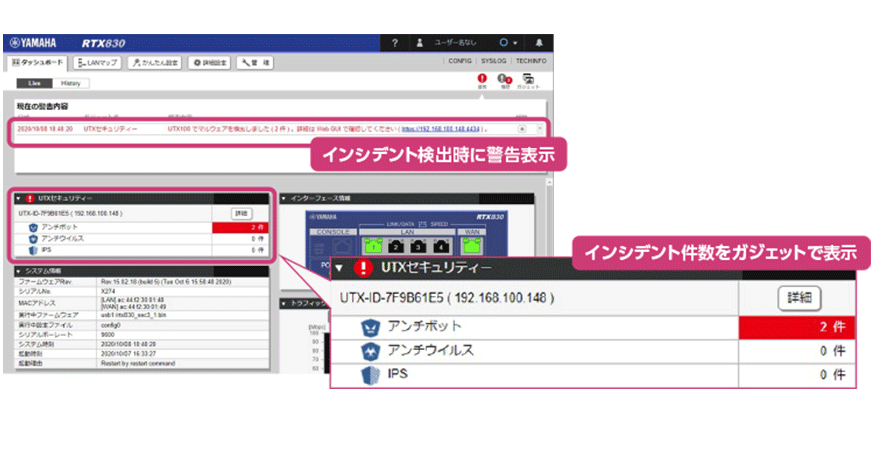Click ユーザー名なし user label
Image resolution: width=875 pixels, height=449 pixels.
click(456, 43)
